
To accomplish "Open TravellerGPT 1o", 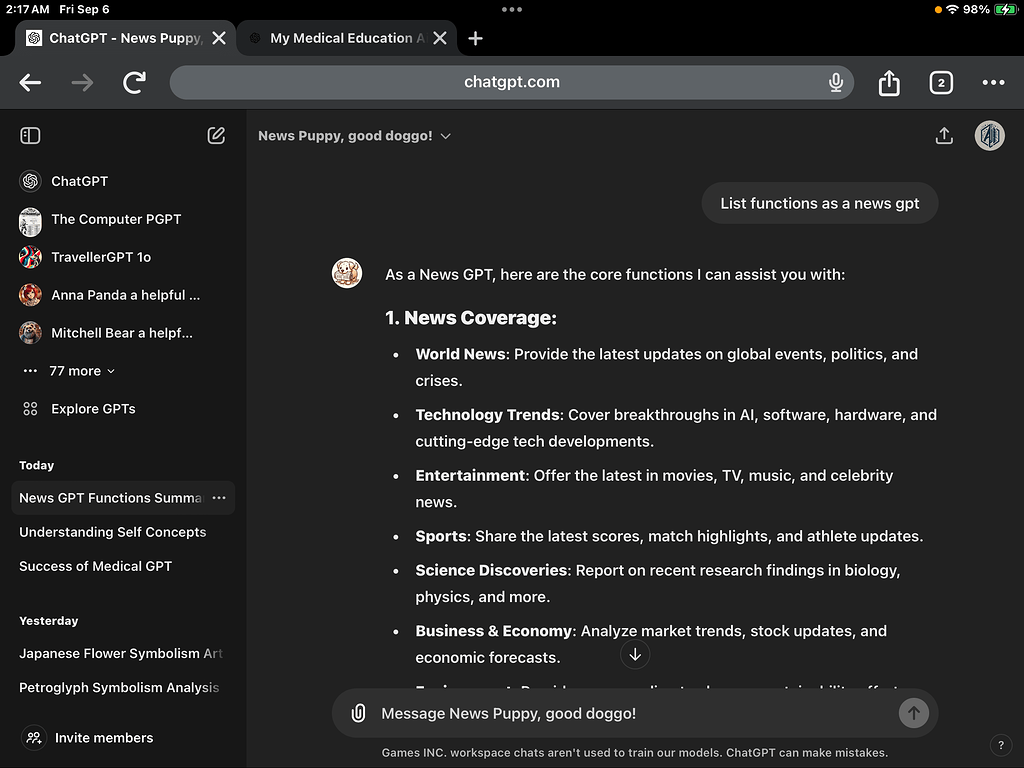I will [x=123, y=257].
